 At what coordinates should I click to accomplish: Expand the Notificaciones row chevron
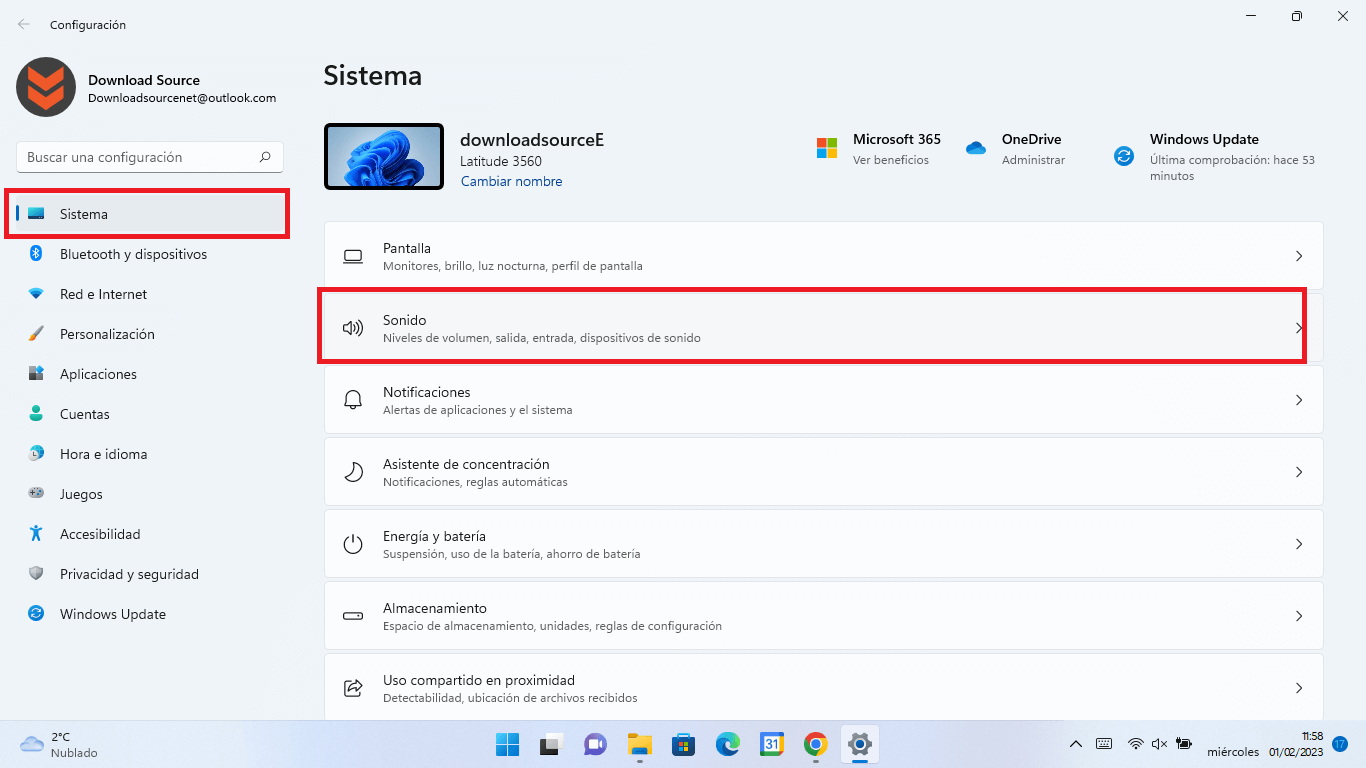(1299, 400)
